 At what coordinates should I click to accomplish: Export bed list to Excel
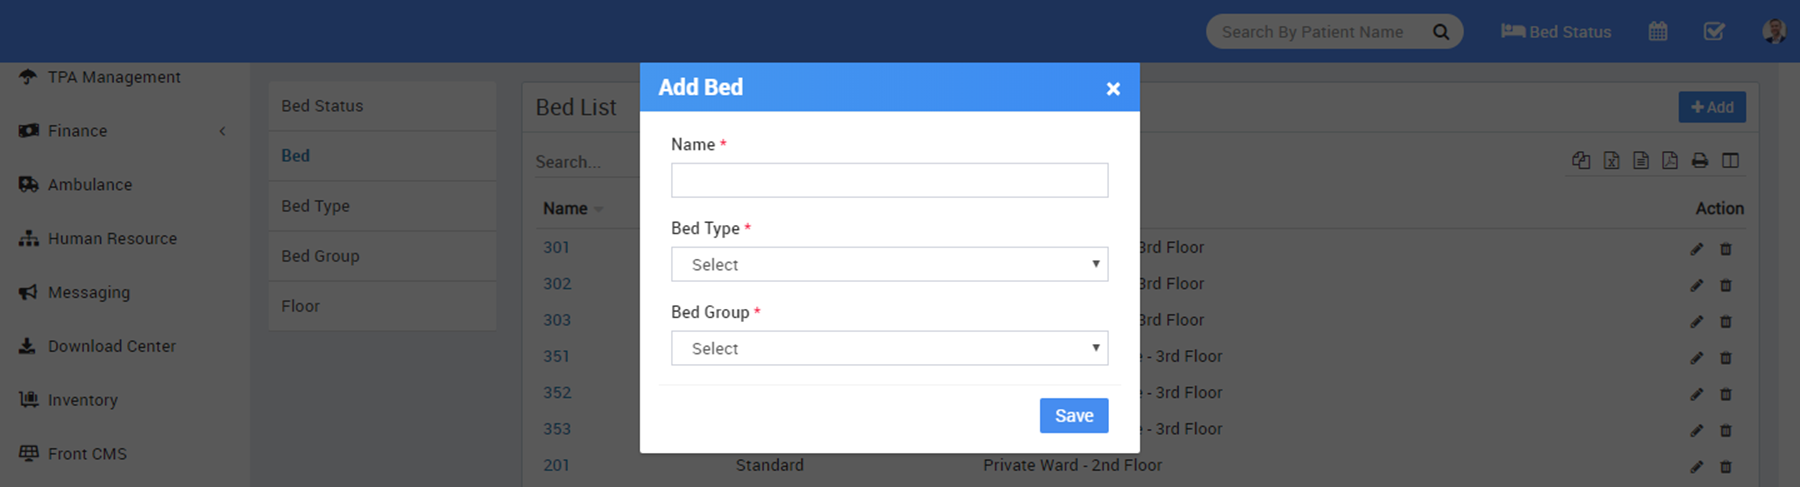(1611, 161)
